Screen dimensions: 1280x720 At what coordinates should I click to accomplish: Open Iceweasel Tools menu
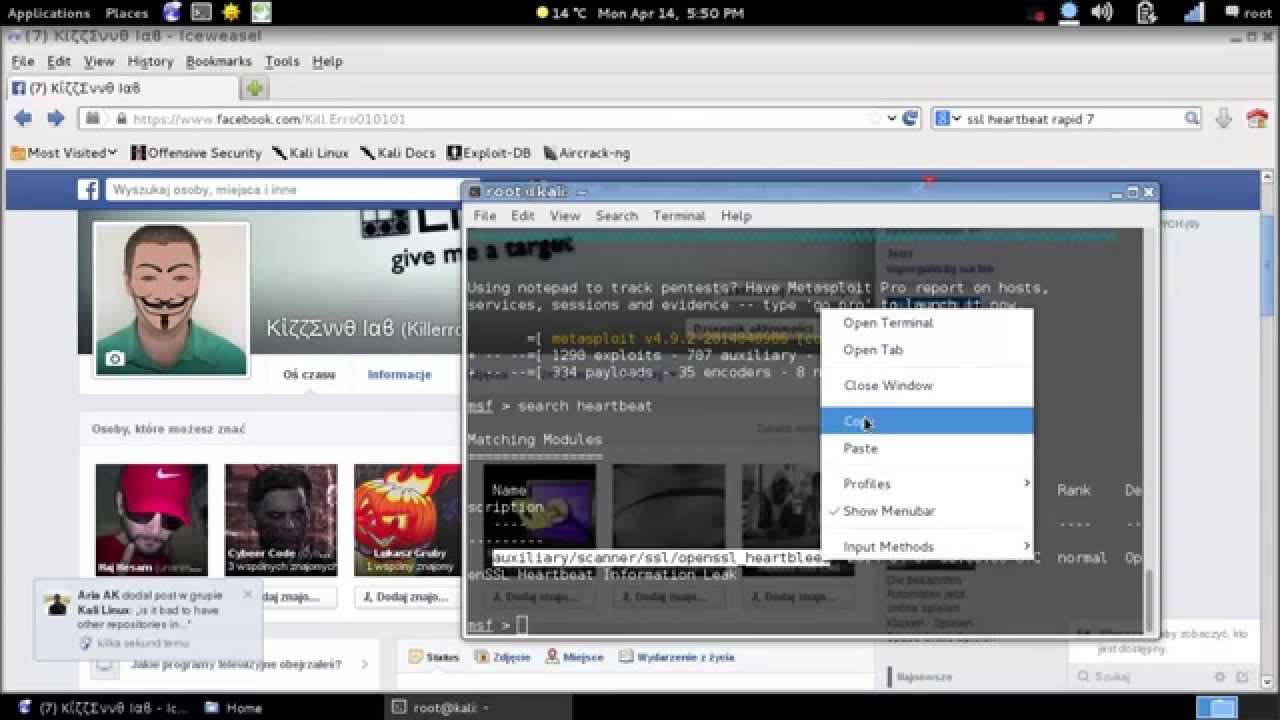[x=282, y=61]
